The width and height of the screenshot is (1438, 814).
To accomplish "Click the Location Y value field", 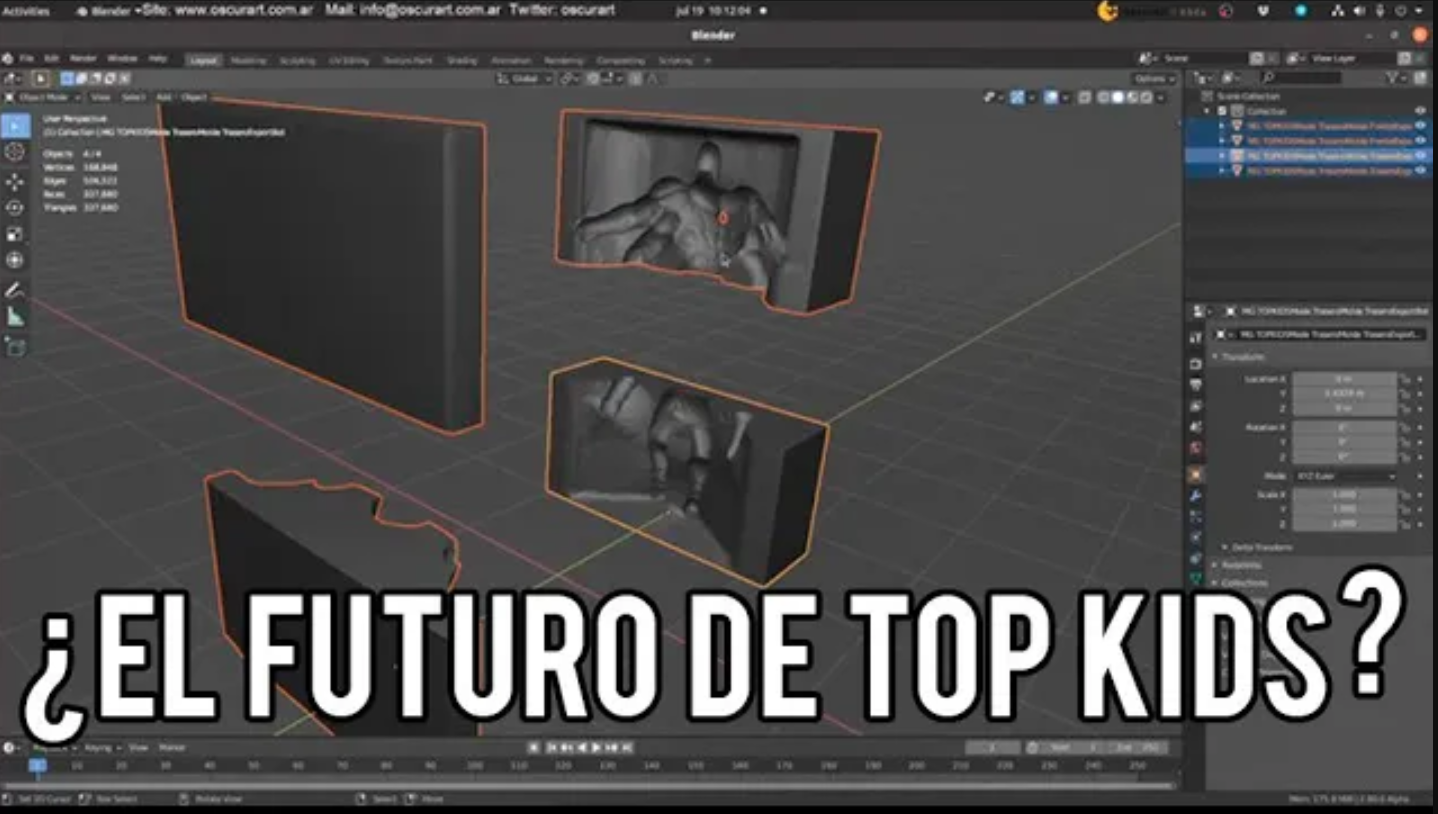I will coord(1344,394).
